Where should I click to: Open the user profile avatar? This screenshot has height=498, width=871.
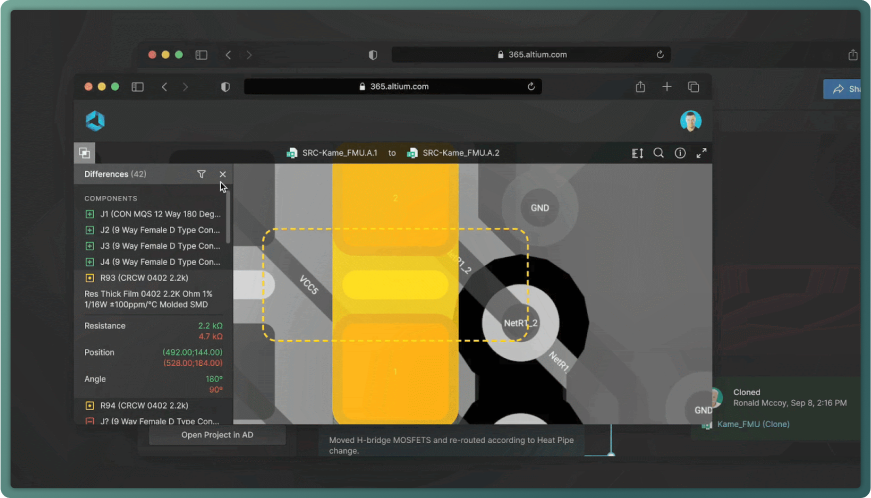coord(690,121)
